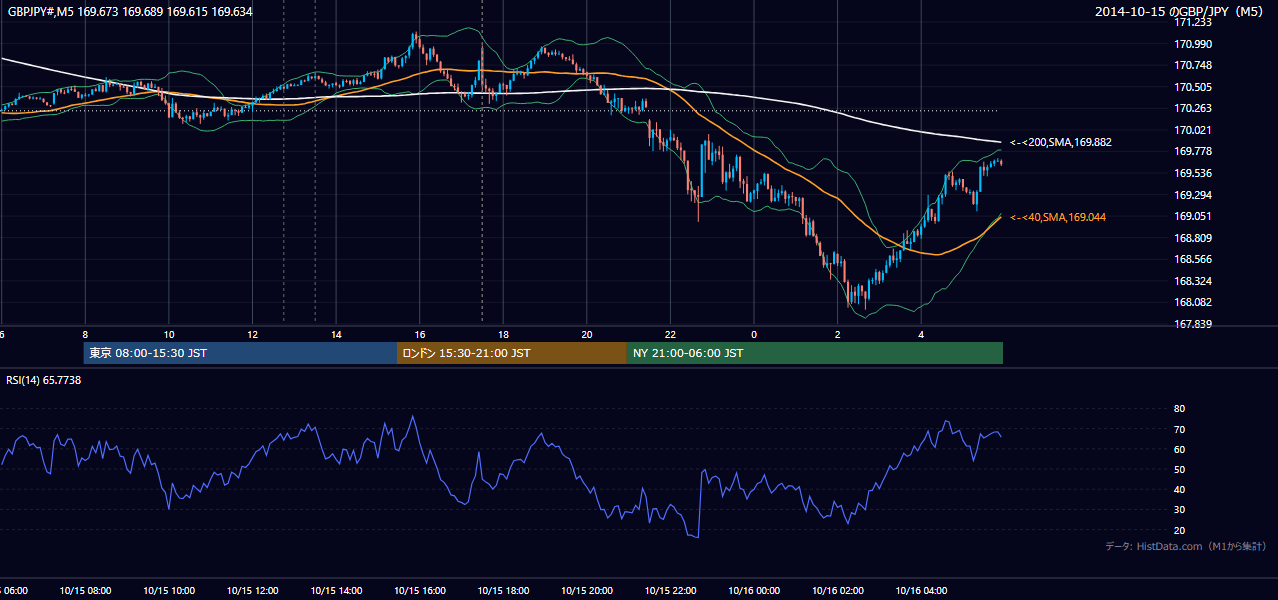Click price axis value 170.990
The width and height of the screenshot is (1278, 600).
[1193, 44]
